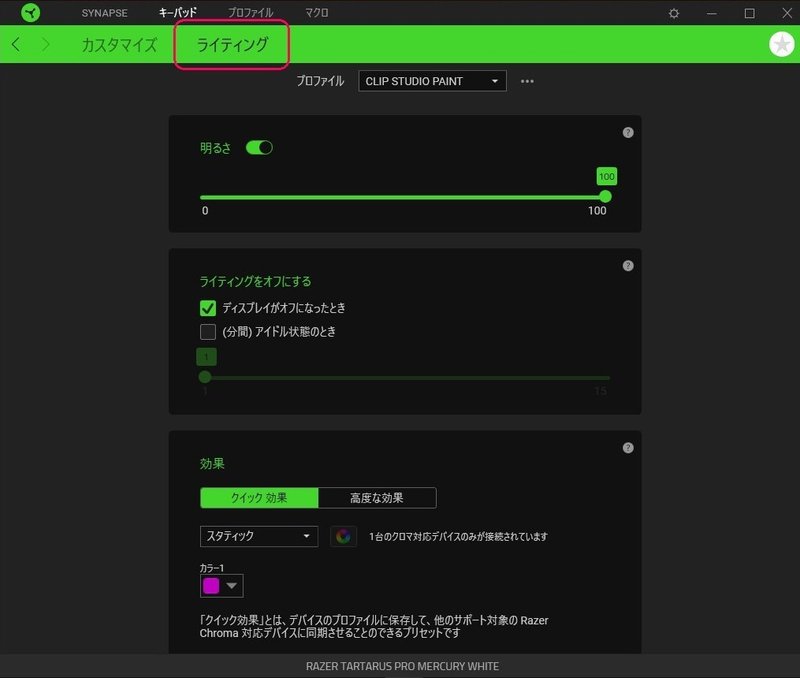This screenshot has height=678, width=800.
Task: Open help for the 明るさ brightness panel
Action: click(x=628, y=131)
